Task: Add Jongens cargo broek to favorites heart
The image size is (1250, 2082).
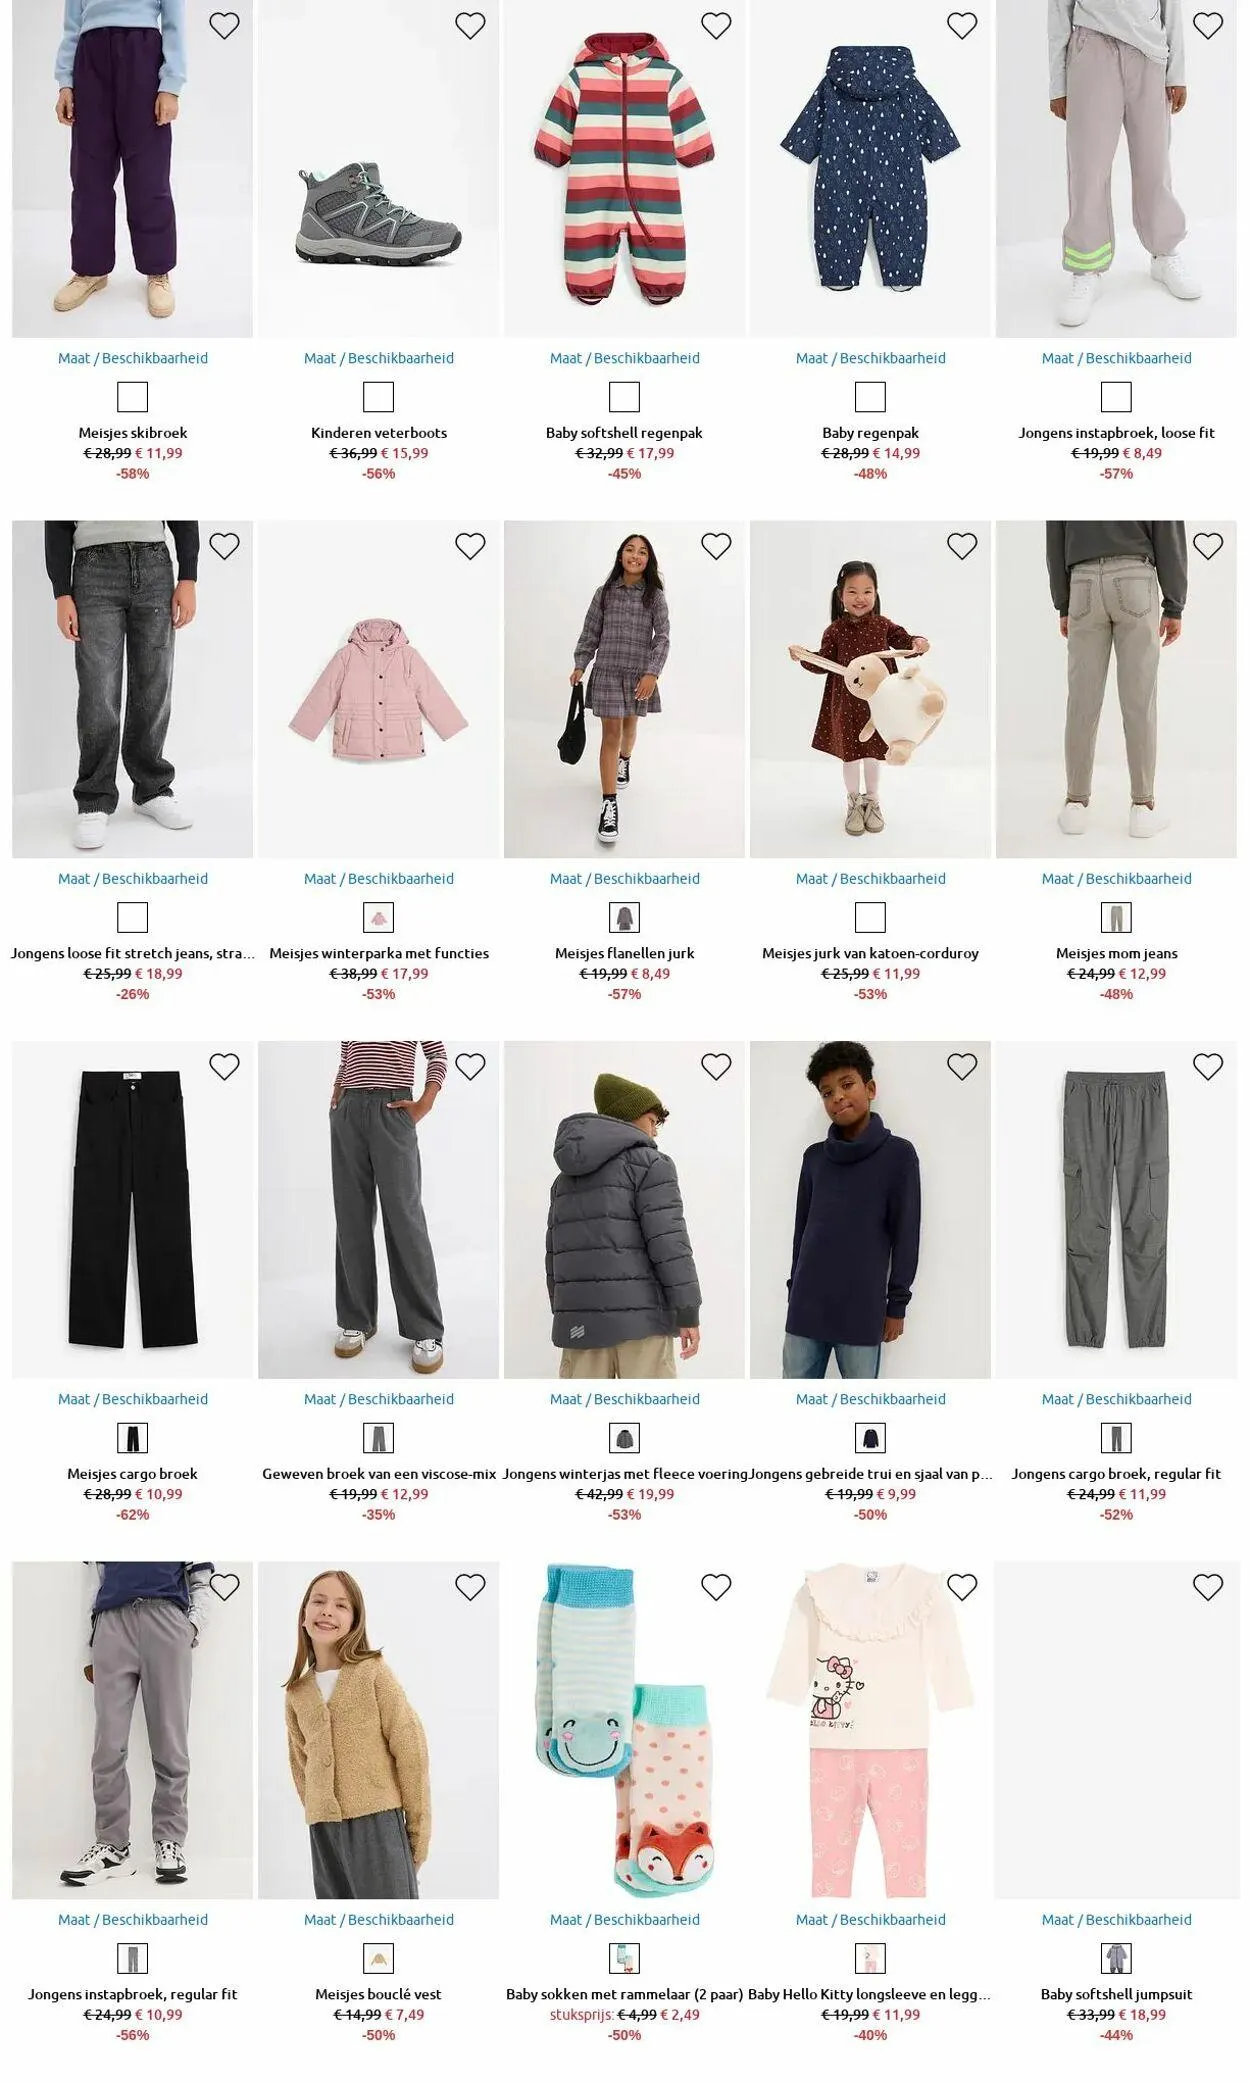Action: pos(1208,1067)
